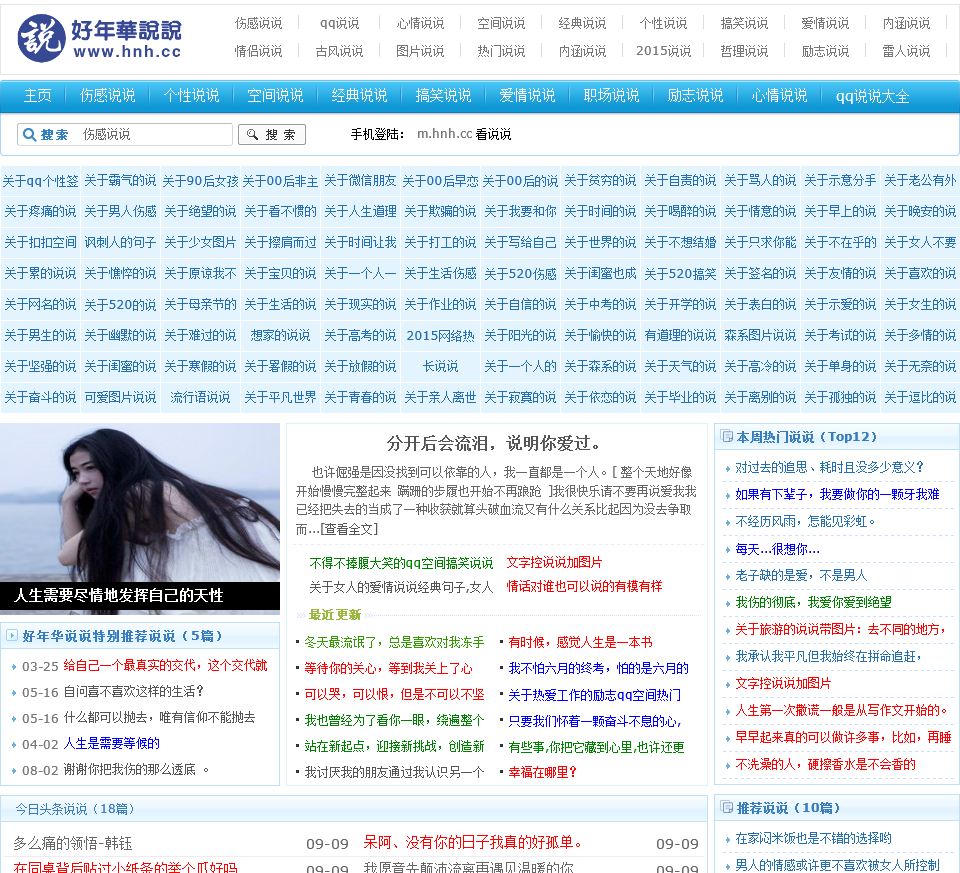
Task: Open 人生是需要等候的
Action: [111, 743]
